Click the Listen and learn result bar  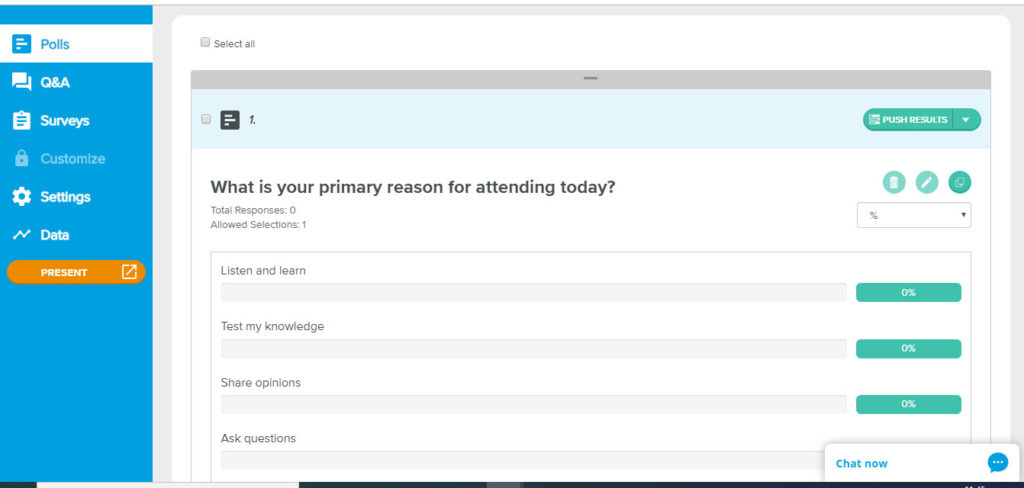click(x=533, y=292)
